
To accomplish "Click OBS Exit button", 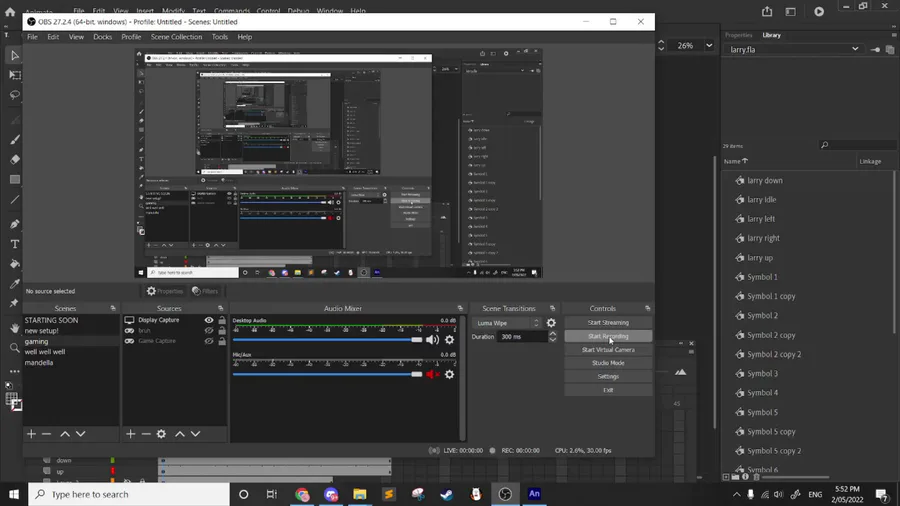I will (608, 390).
